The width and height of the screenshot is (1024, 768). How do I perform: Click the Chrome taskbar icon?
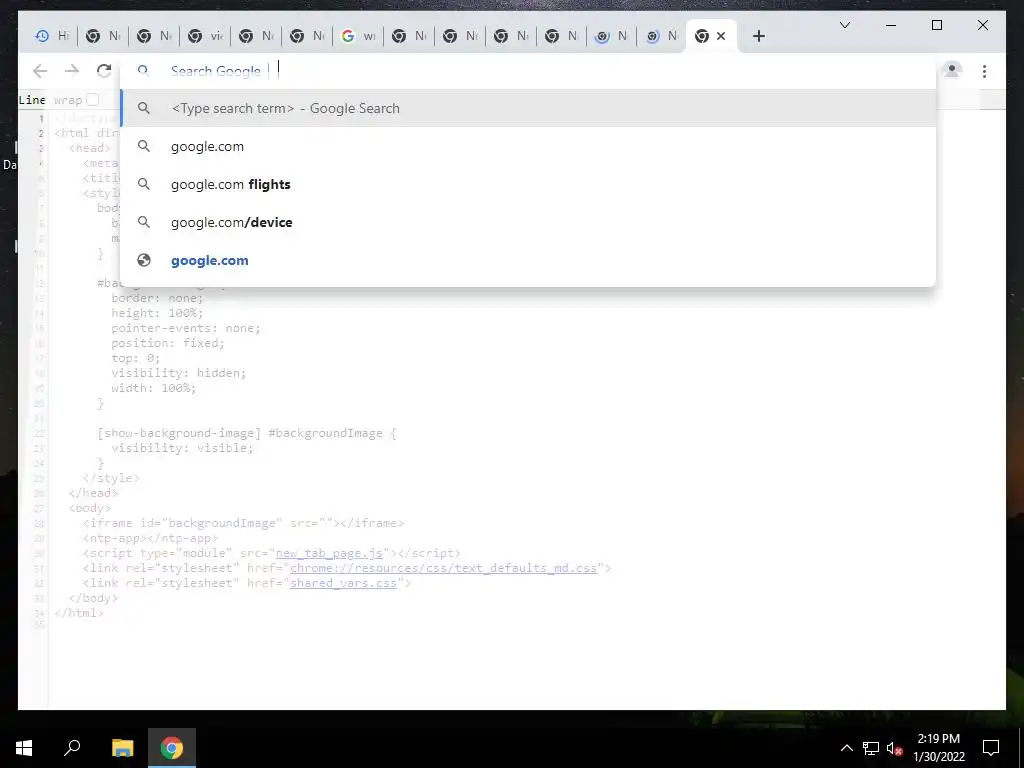click(172, 748)
